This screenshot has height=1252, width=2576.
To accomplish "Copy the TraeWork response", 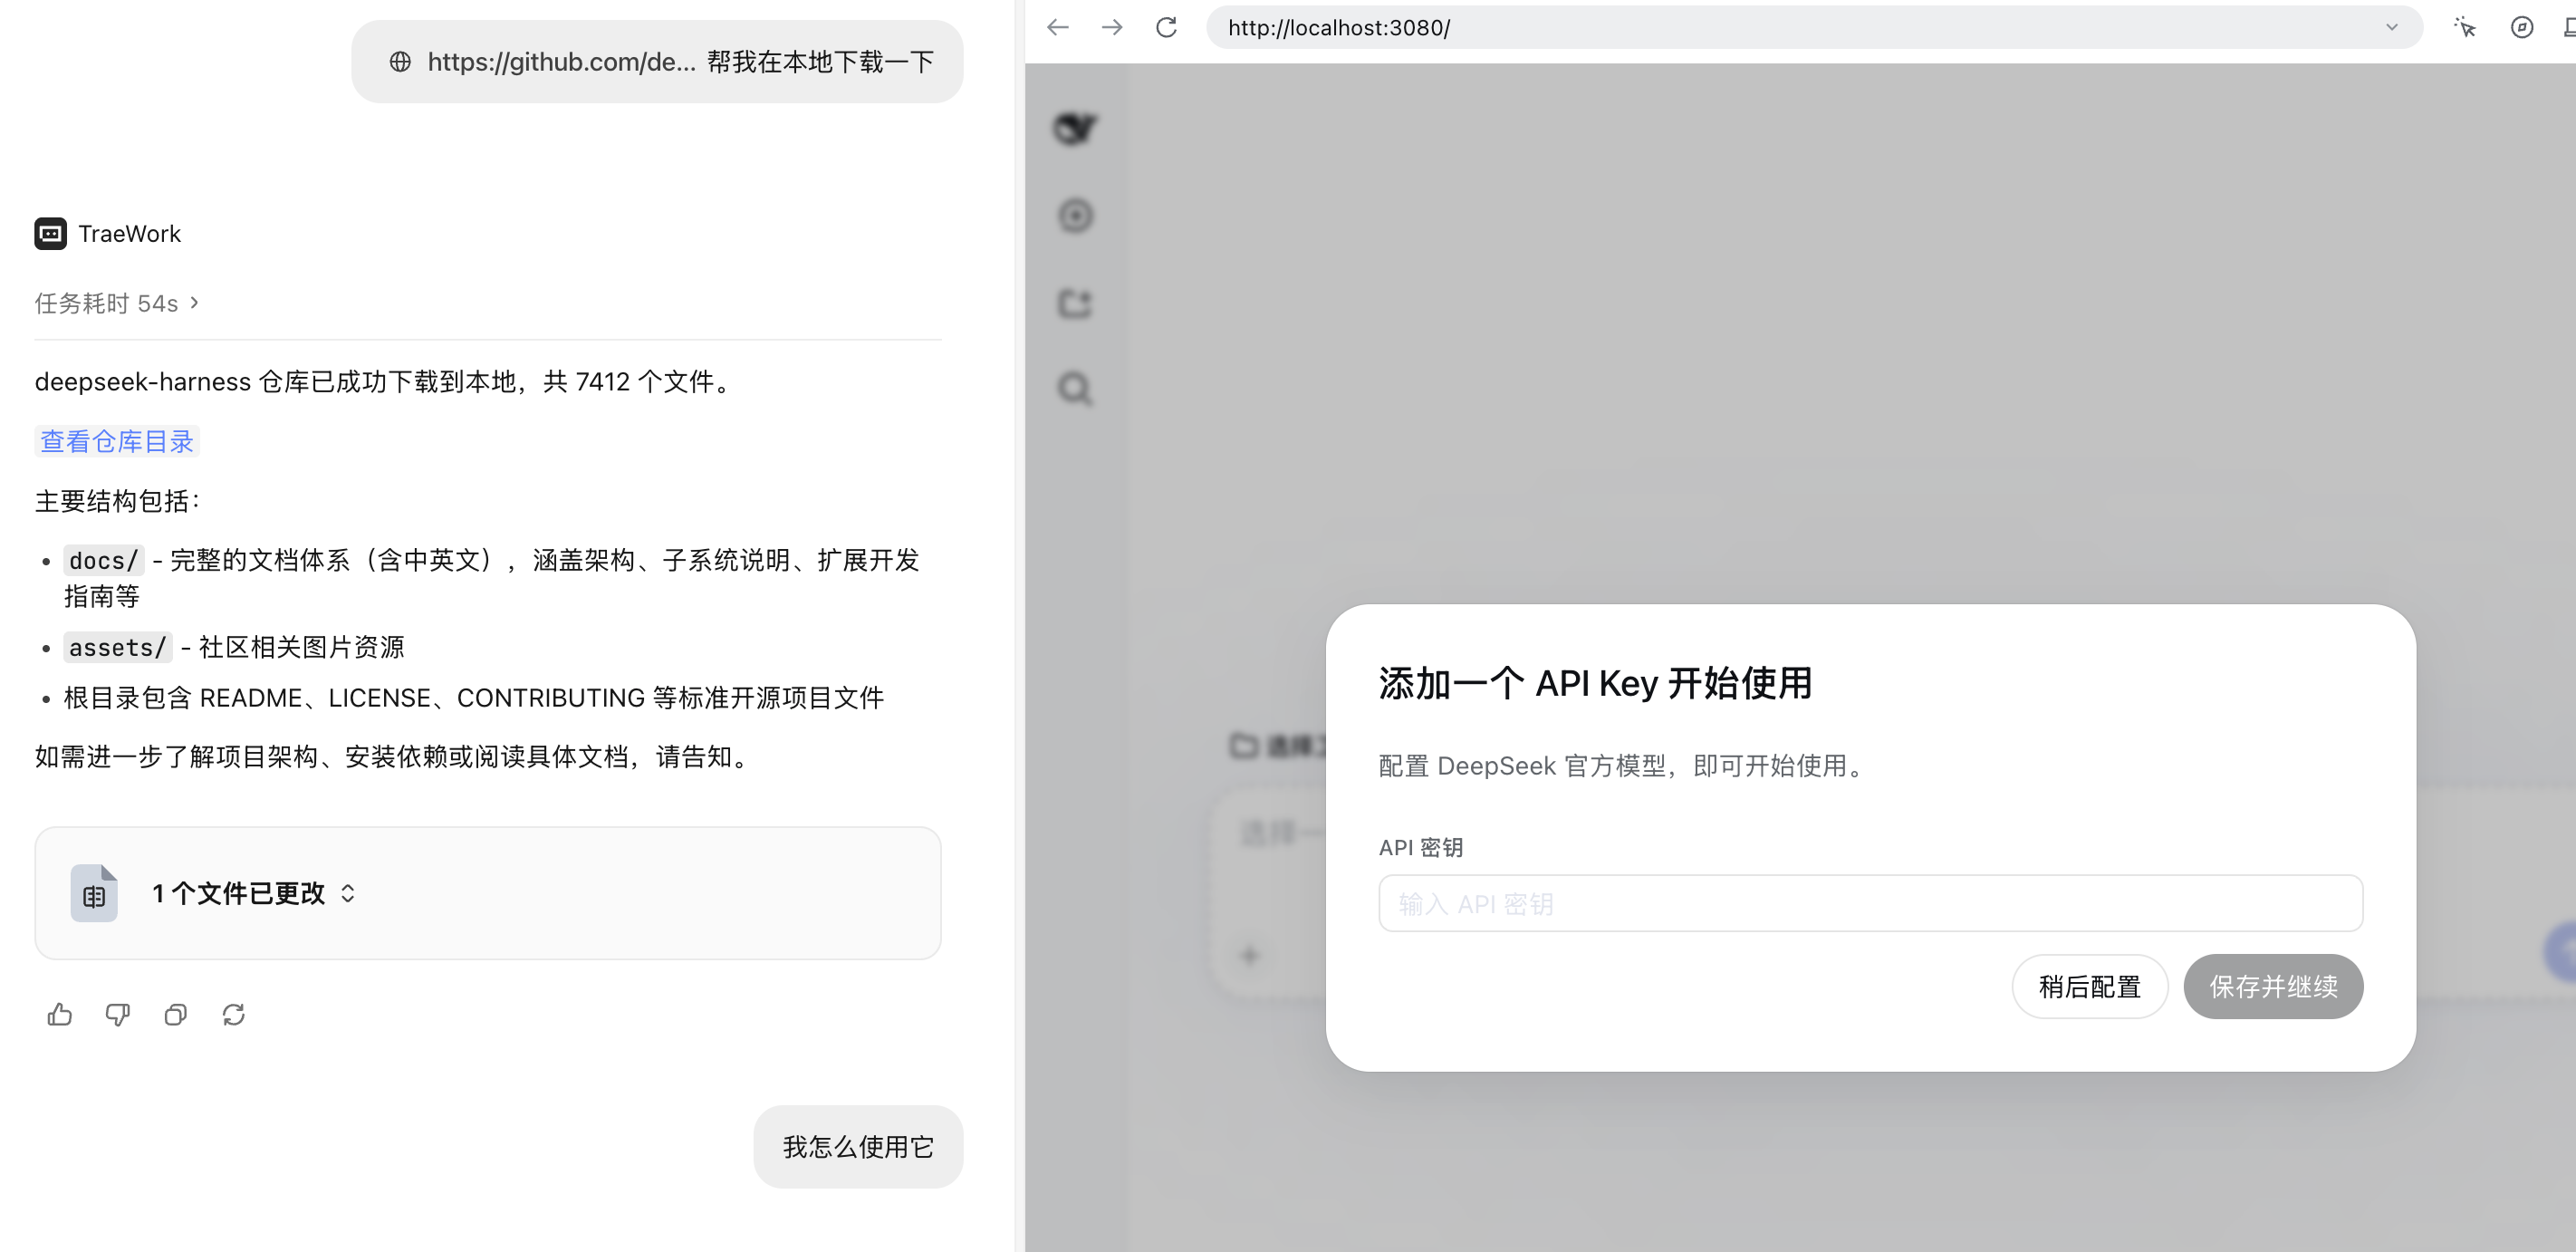I will [176, 1014].
